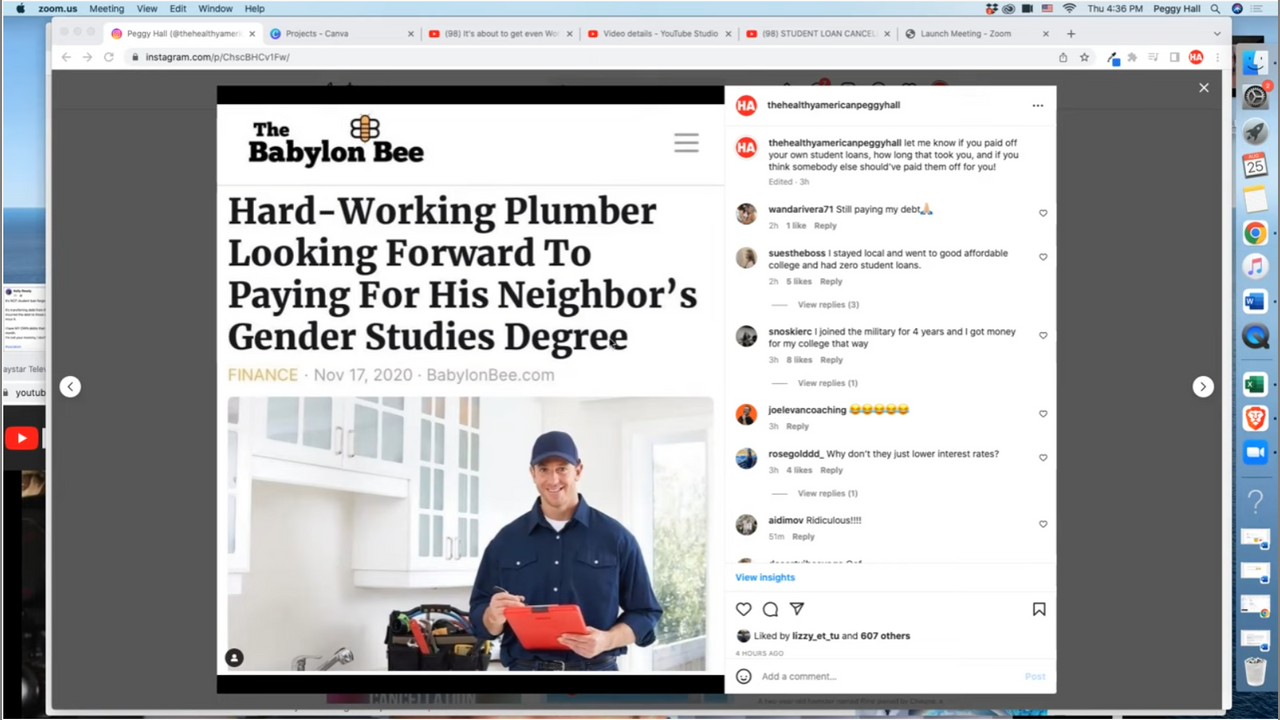1280x720 pixels.
Task: Like the Instagram post with heart icon
Action: pos(743,609)
